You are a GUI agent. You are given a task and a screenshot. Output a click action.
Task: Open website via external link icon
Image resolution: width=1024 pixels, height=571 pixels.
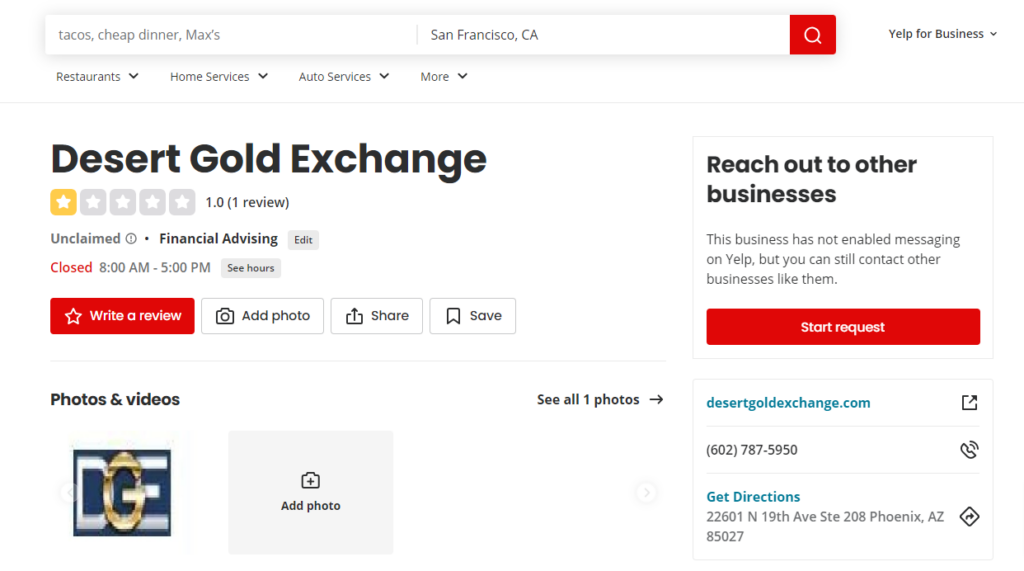(x=969, y=402)
